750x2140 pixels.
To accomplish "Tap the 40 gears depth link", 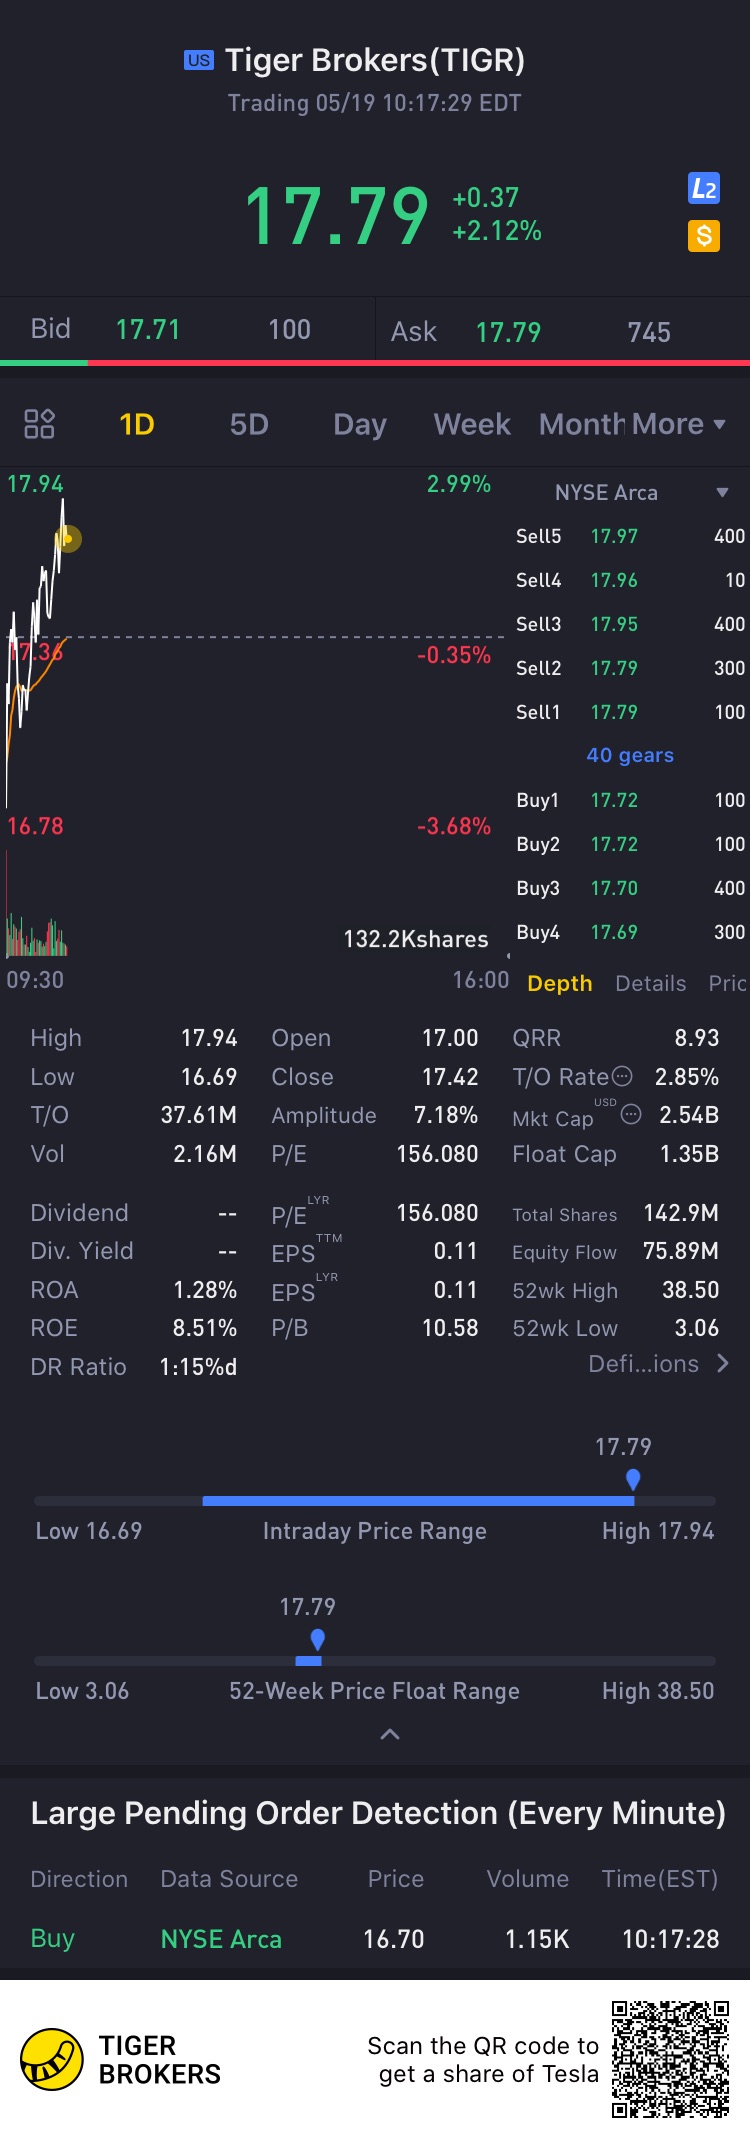I will coord(630,755).
